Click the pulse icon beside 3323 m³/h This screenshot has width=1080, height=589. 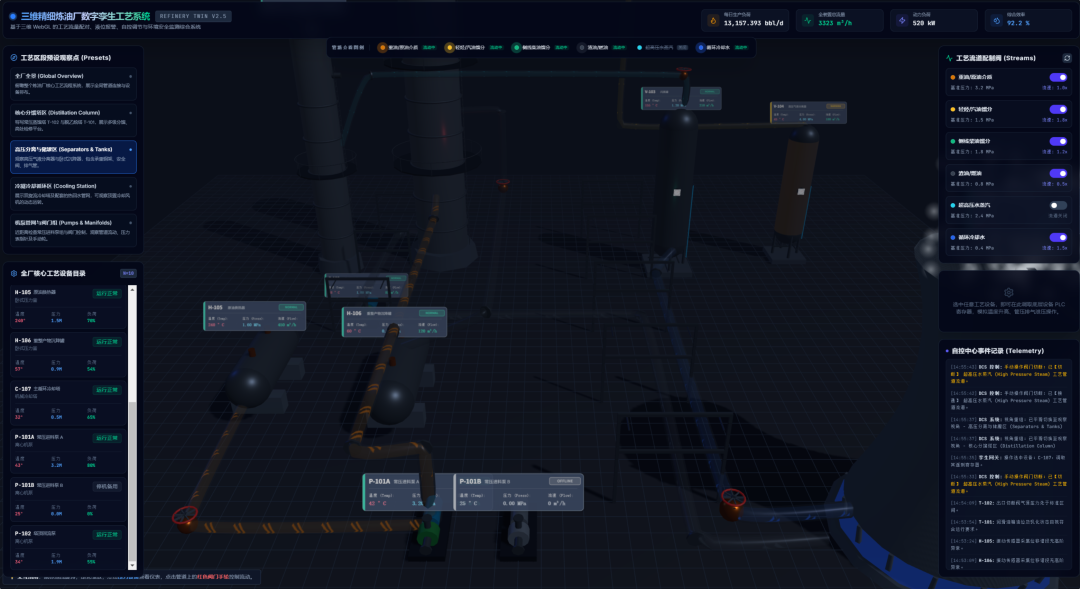coord(808,21)
